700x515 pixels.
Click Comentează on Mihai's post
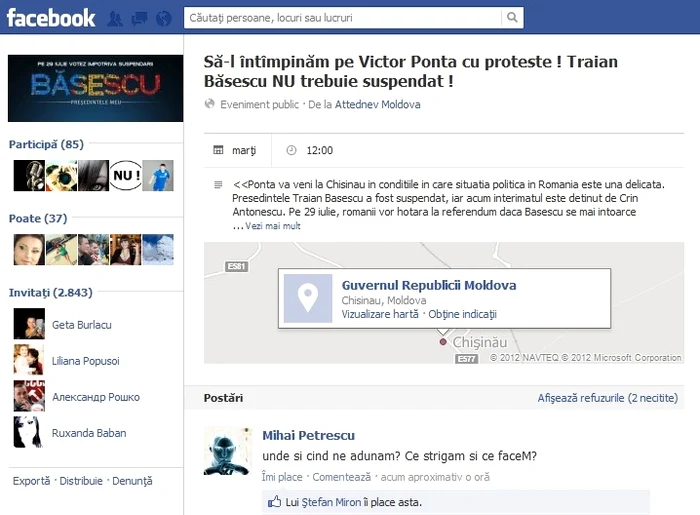coord(342,477)
